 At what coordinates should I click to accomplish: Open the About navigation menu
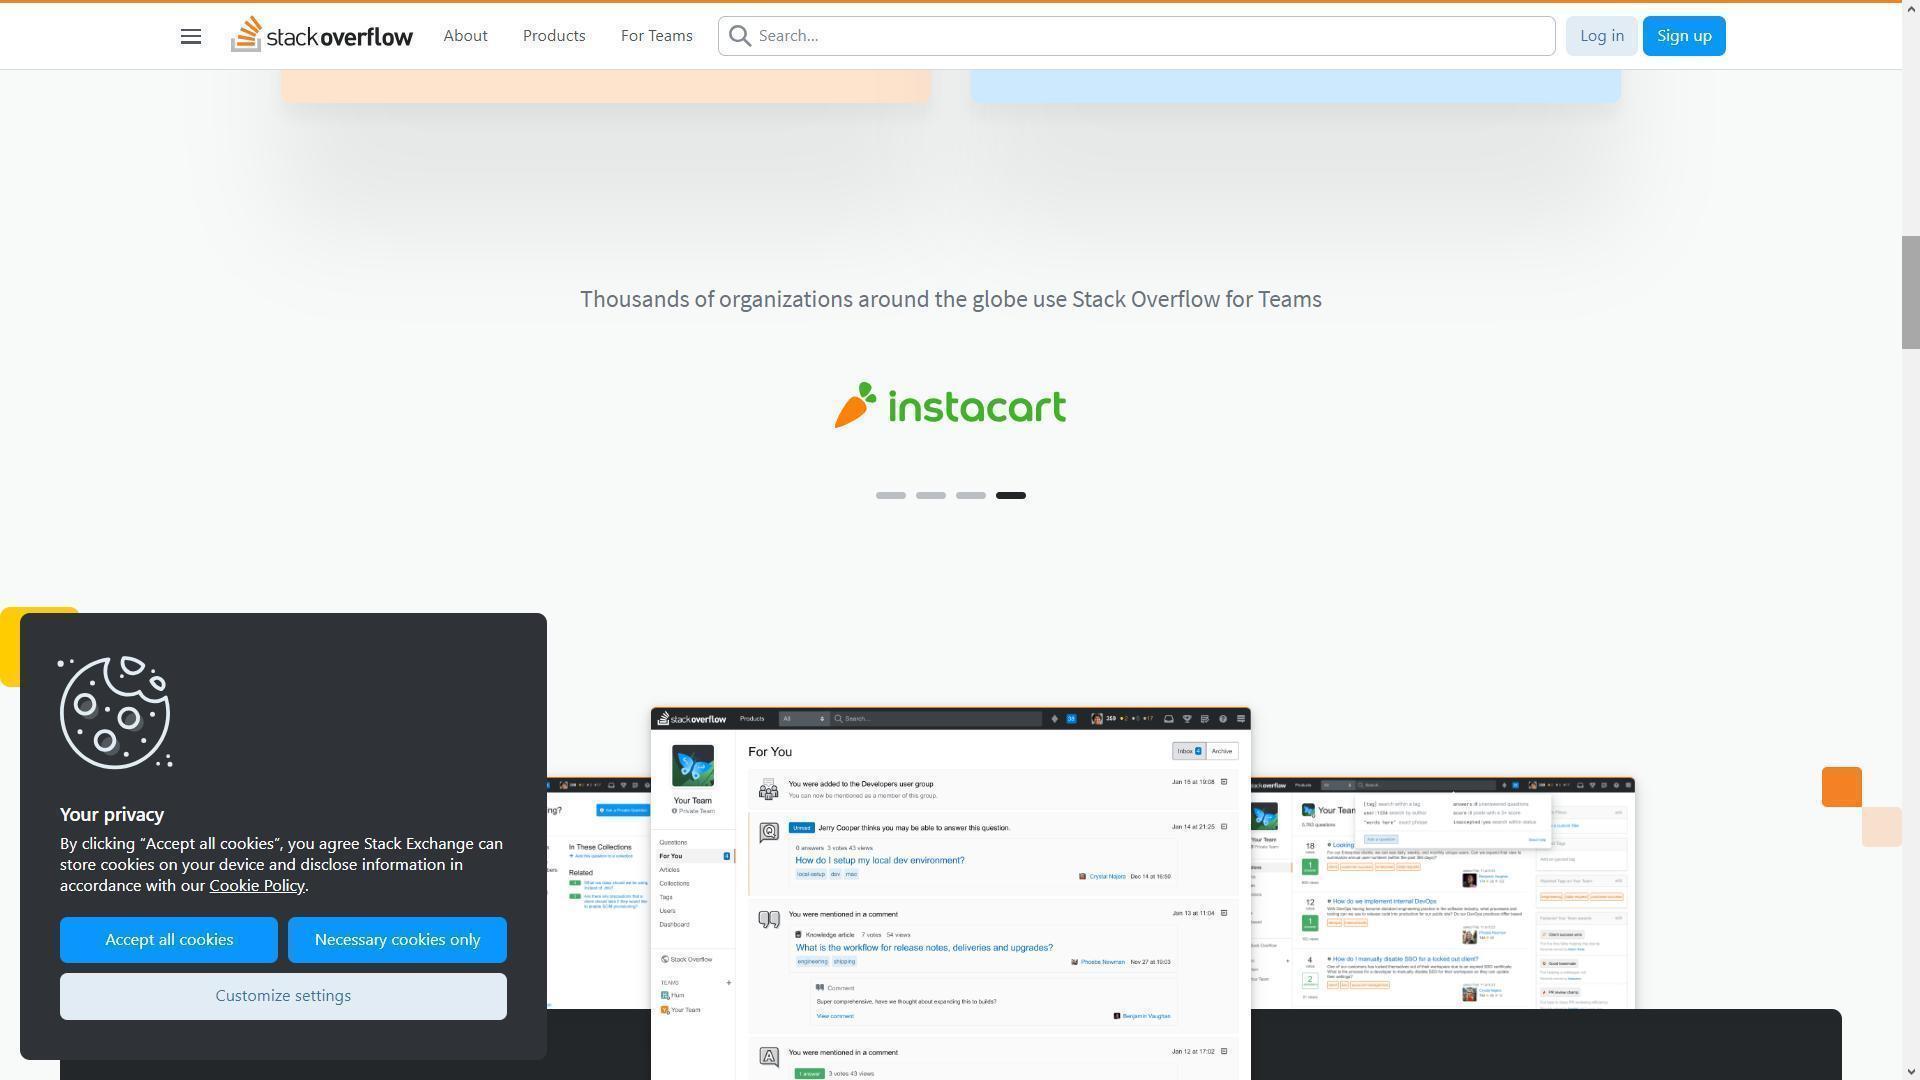click(x=465, y=36)
